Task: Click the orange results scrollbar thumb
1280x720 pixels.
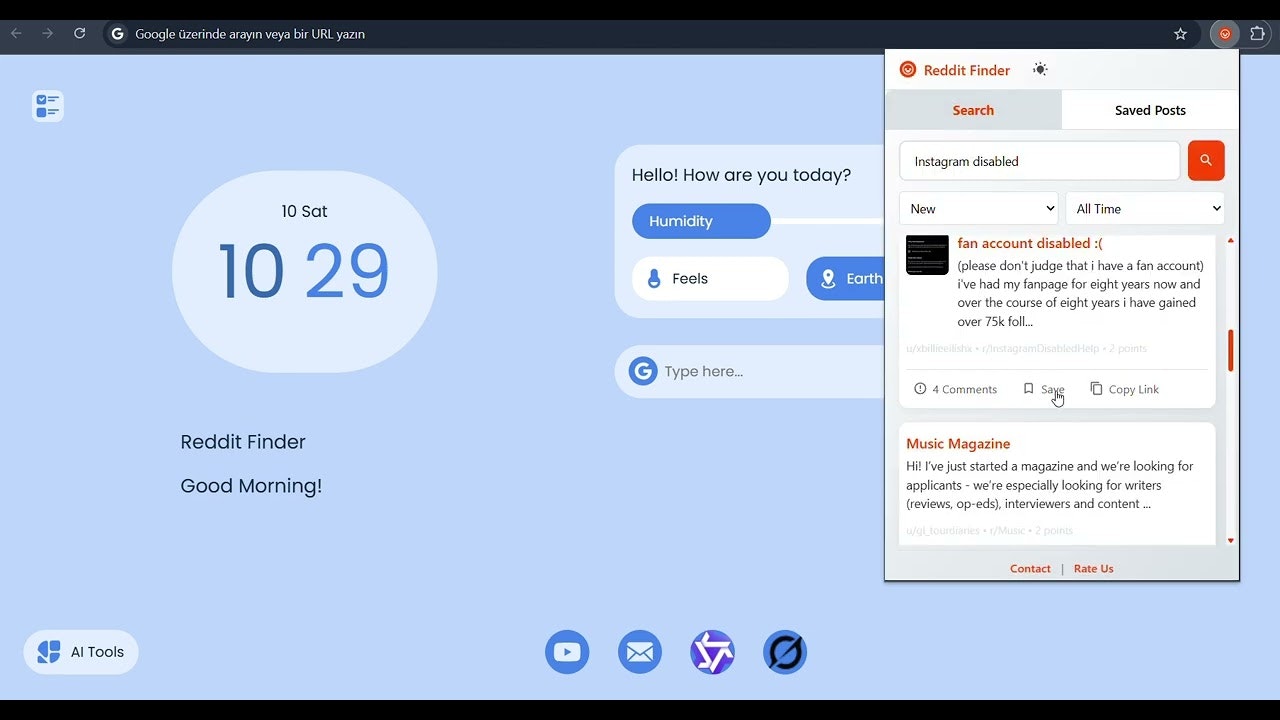Action: [1230, 350]
